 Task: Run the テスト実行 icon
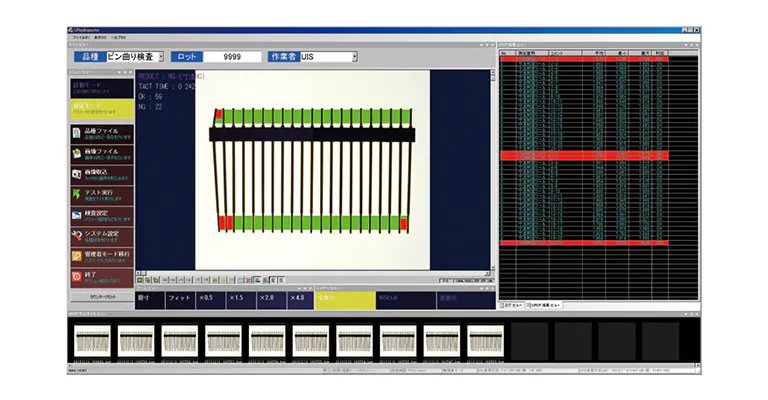click(x=78, y=194)
